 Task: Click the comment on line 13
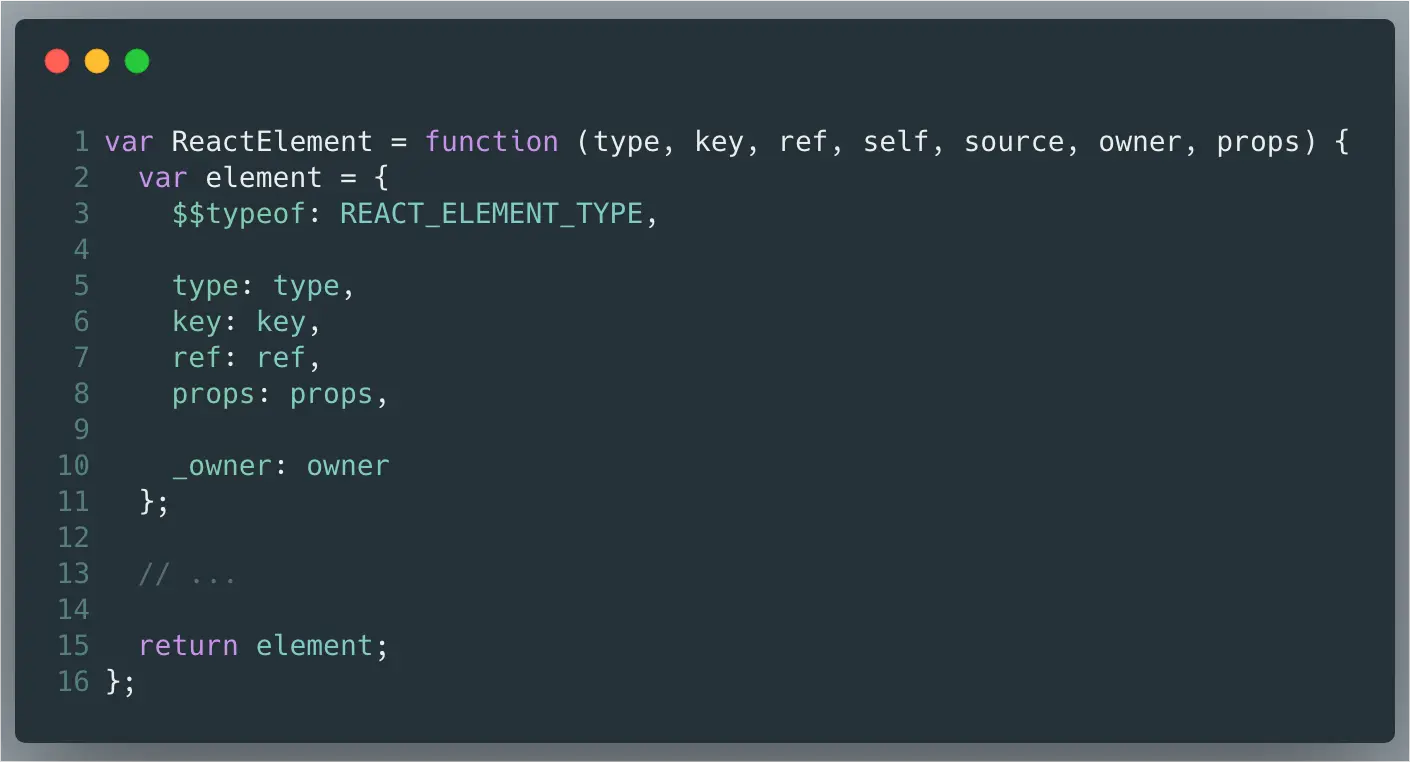coord(187,575)
